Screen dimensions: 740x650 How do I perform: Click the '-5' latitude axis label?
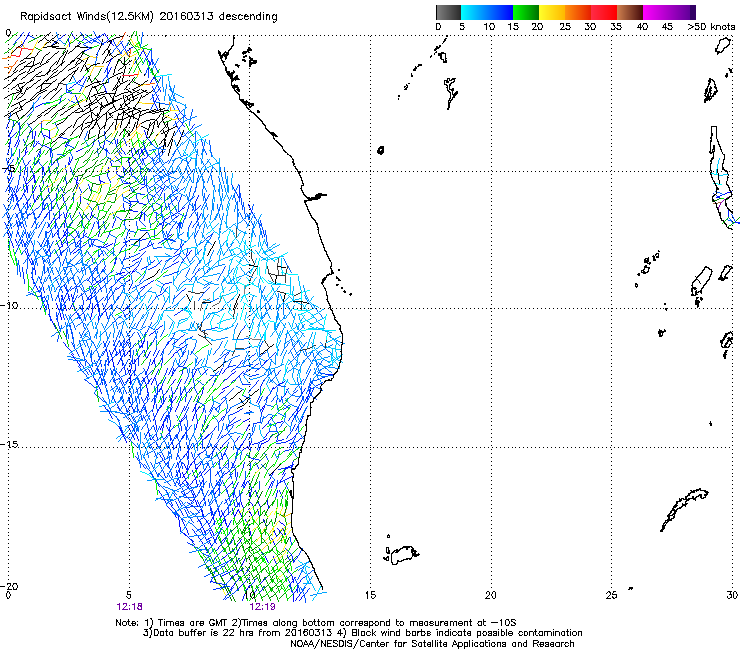(9, 169)
